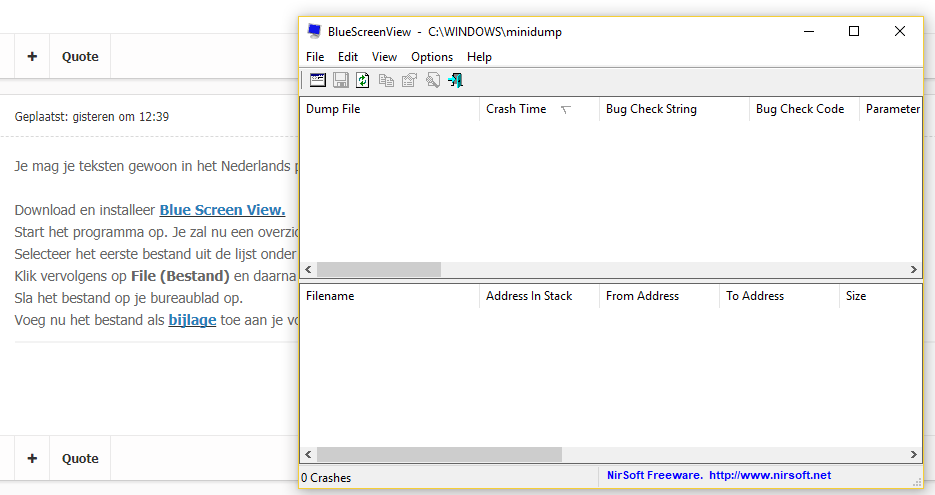Open the bijlage link in forum post

[x=192, y=320]
